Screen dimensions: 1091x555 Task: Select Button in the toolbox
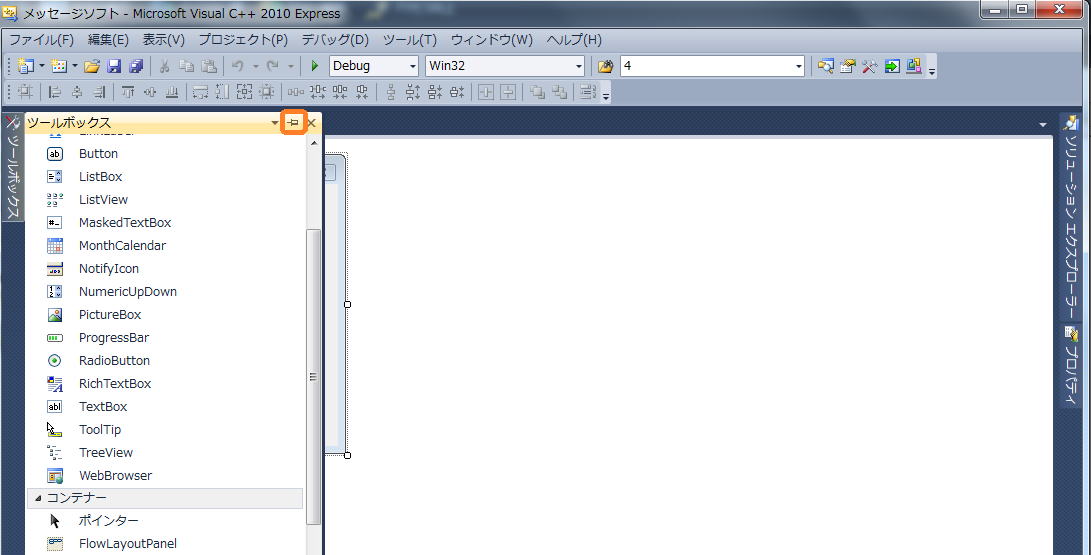[x=164, y=154]
